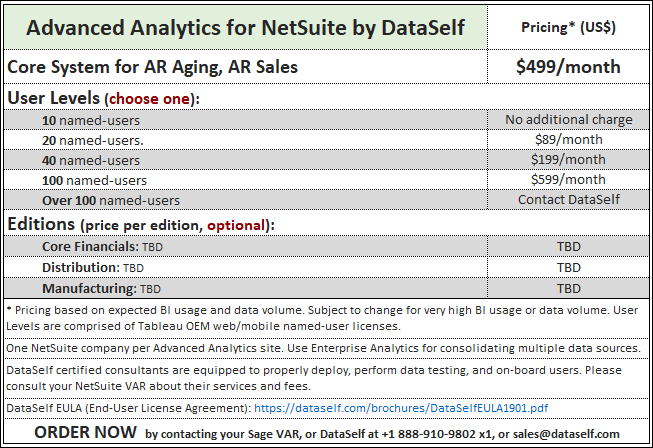Viewport: 653px width, 448px height.
Task: Select the 40 named-users row
Action: 326,160
